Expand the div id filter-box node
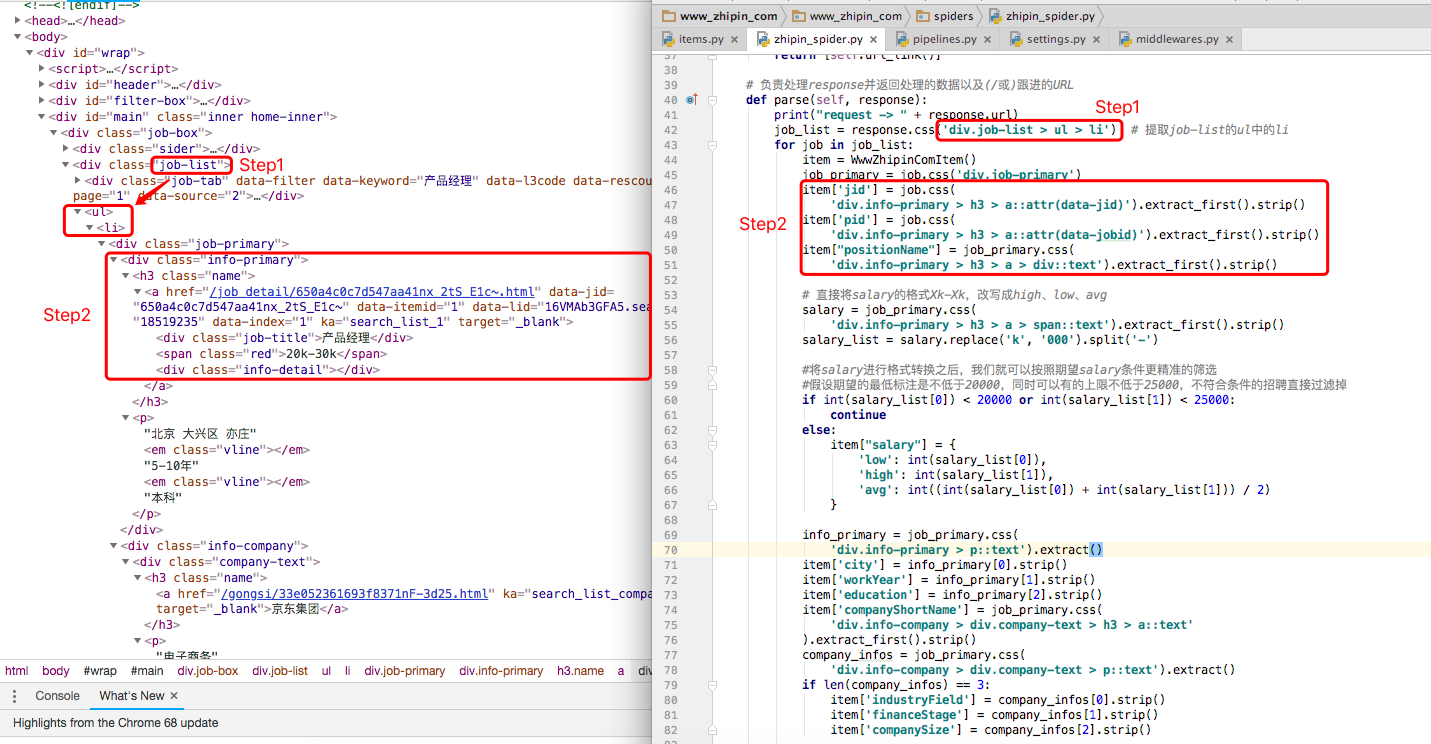The height and width of the screenshot is (744, 1431). [x=42, y=101]
